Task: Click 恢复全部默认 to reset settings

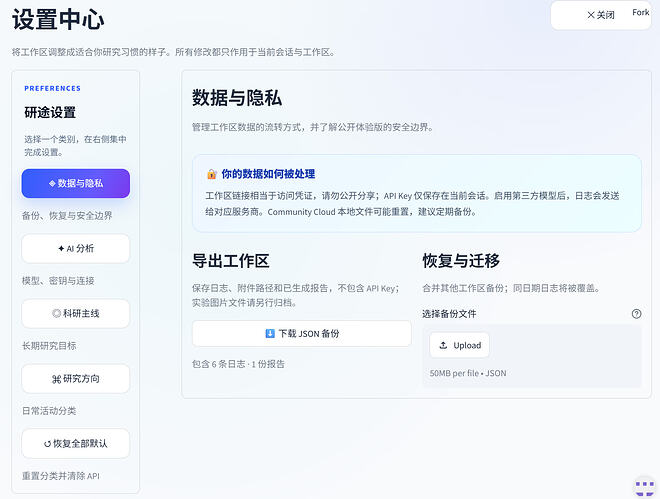Action: (x=76, y=443)
